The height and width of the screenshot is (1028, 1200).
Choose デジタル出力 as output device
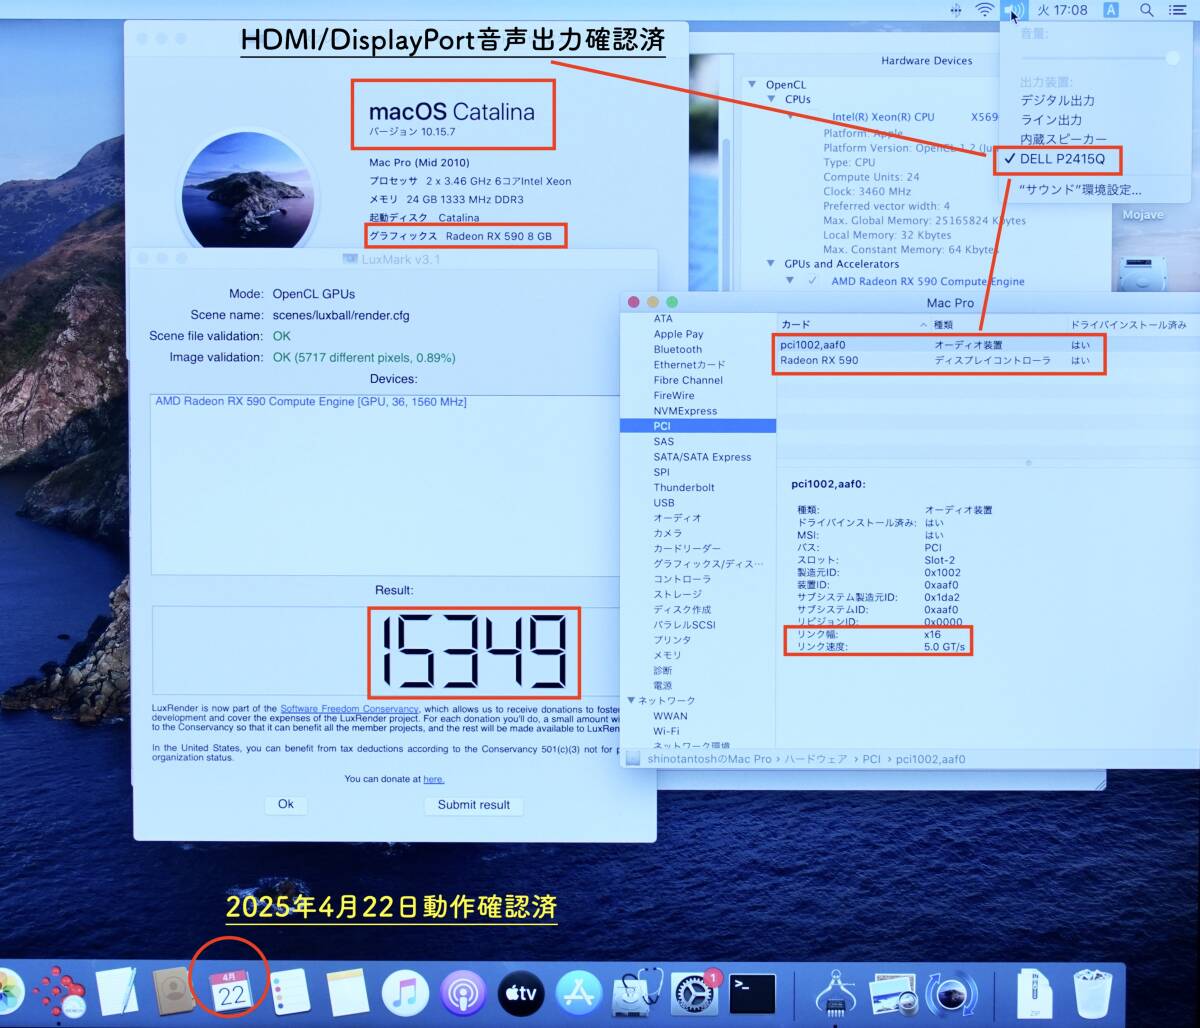tap(1057, 100)
